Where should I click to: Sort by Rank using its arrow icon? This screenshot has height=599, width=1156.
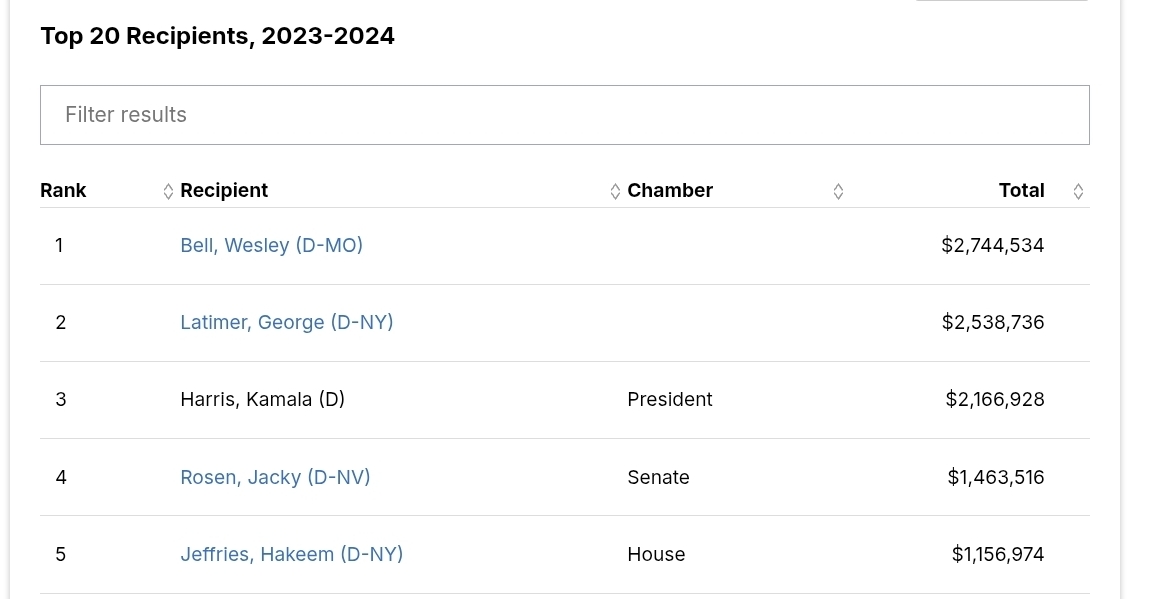click(x=168, y=191)
